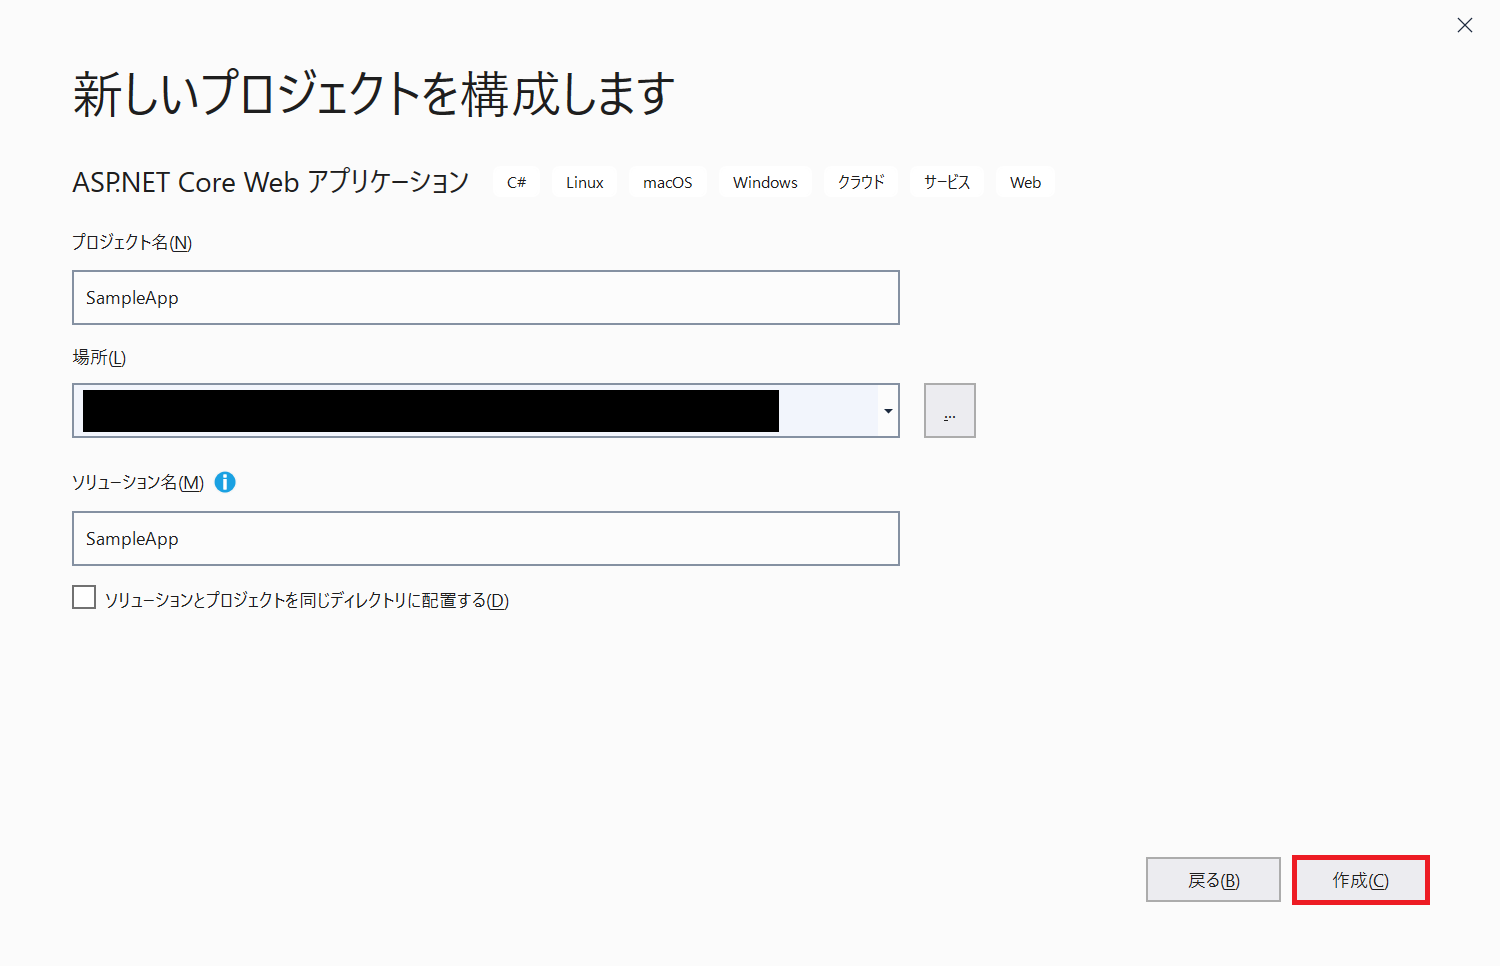Click the solution name info icon
Image resolution: width=1500 pixels, height=966 pixels.
[x=225, y=482]
